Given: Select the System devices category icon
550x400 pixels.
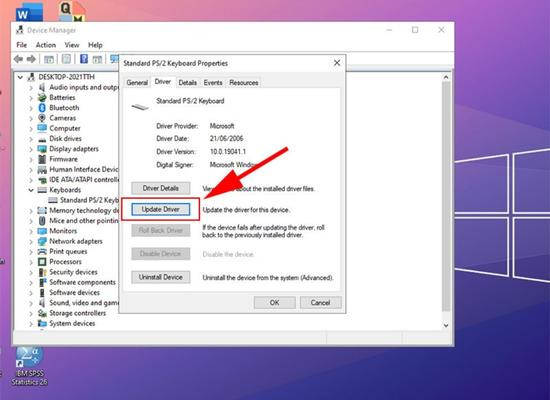Looking at the screenshot, I should click(42, 323).
